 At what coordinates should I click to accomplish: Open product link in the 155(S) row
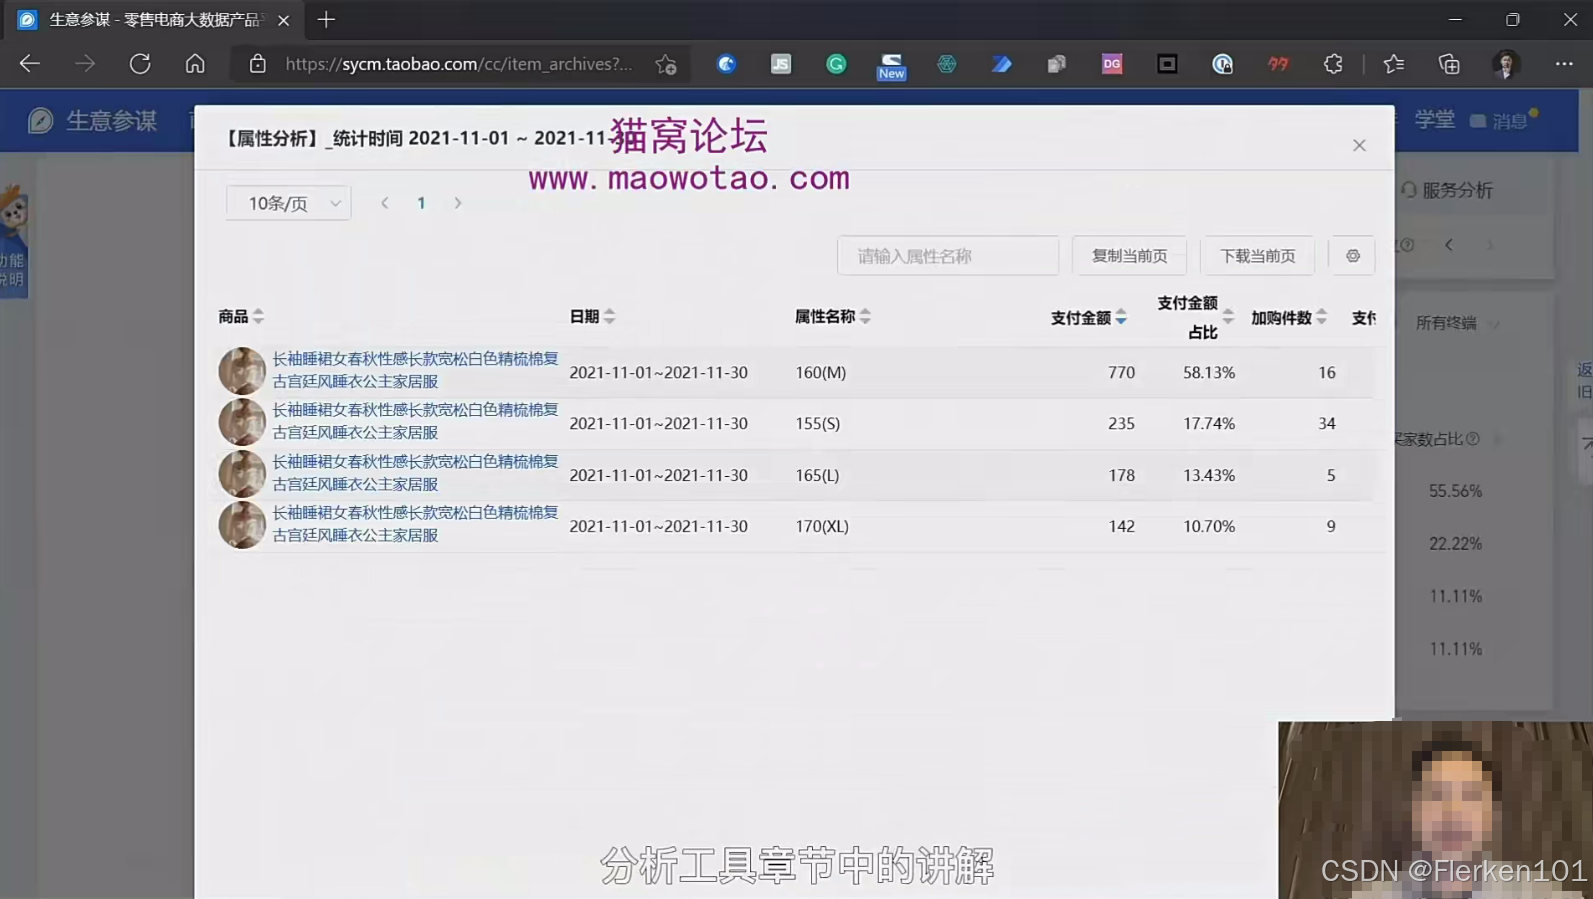(x=415, y=421)
